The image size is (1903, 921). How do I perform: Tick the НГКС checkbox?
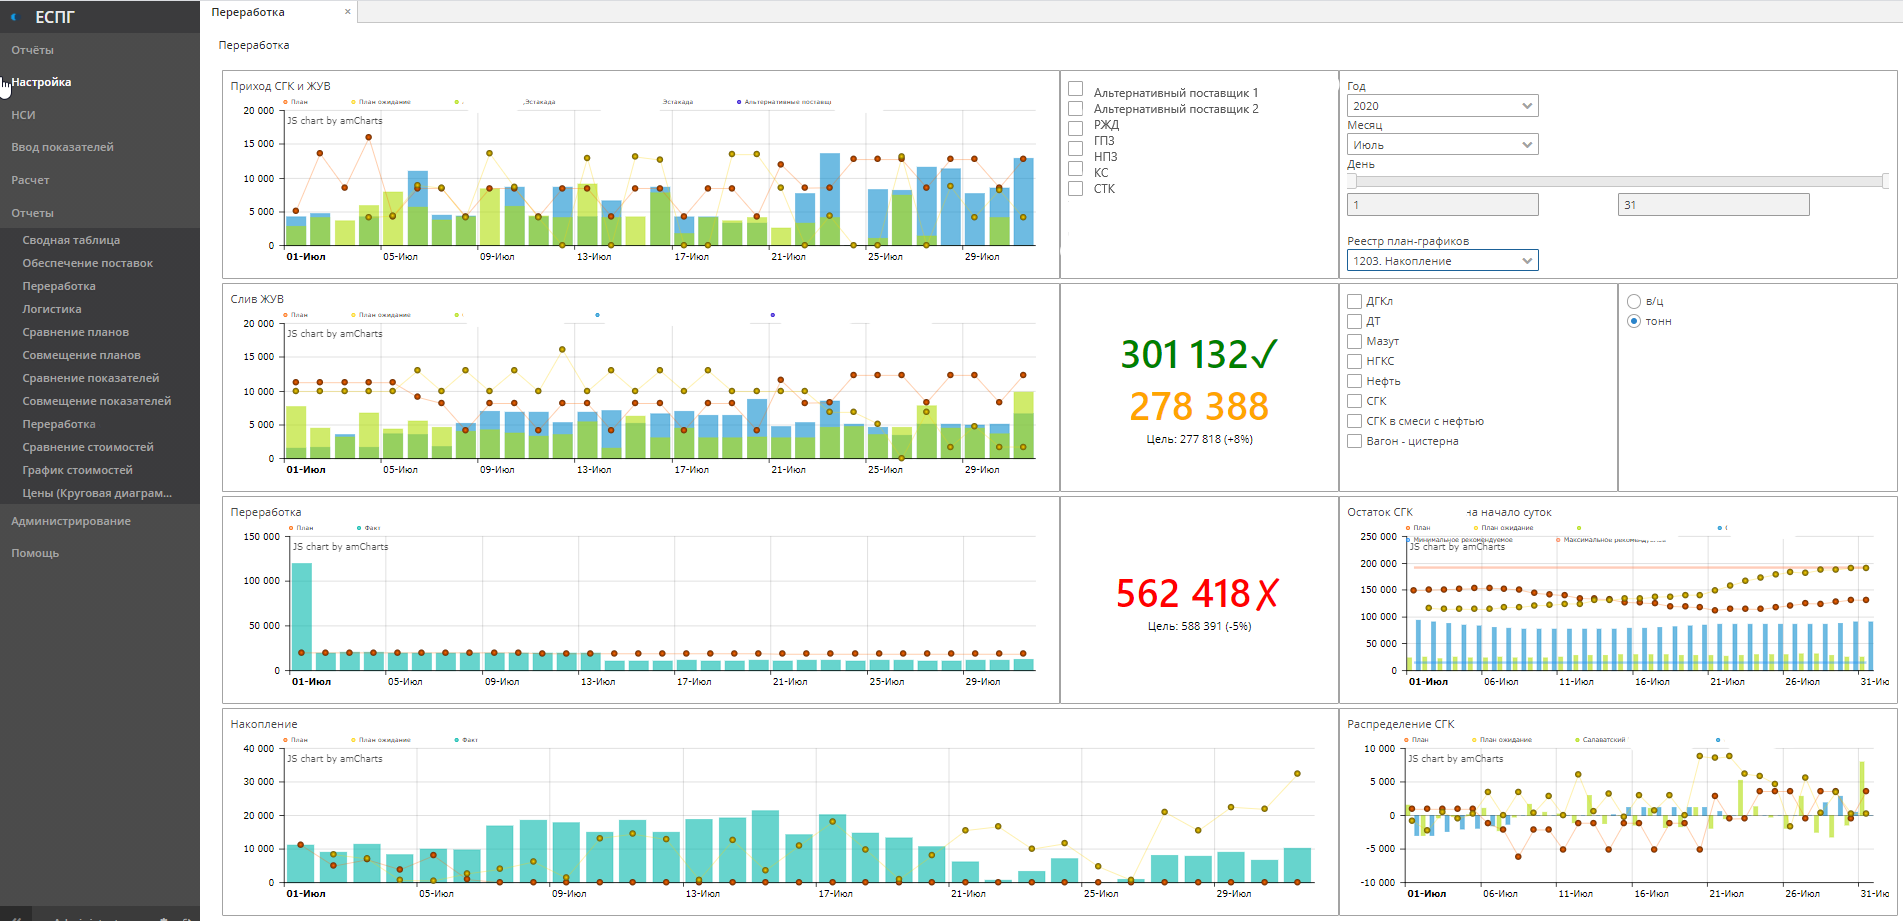(1354, 361)
